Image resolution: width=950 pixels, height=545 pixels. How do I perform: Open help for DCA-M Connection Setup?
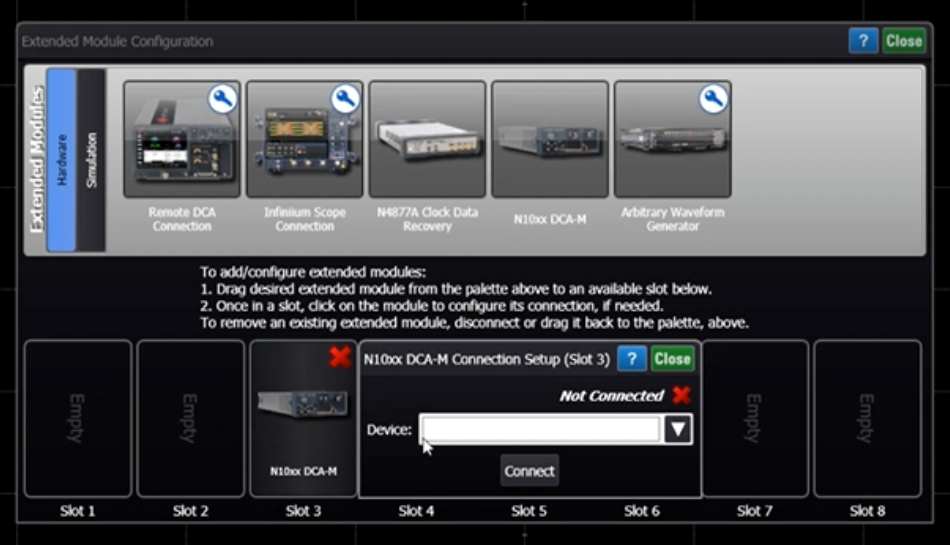pos(631,359)
